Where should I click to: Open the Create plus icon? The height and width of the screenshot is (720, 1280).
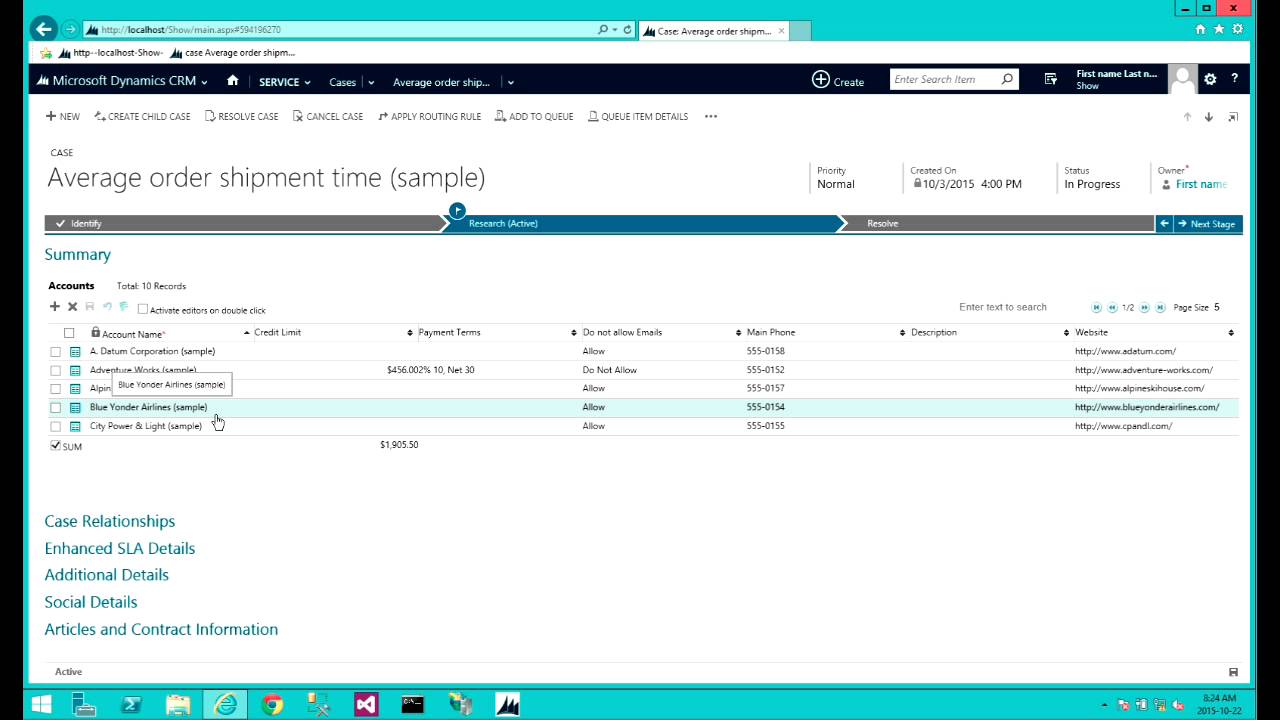click(821, 80)
